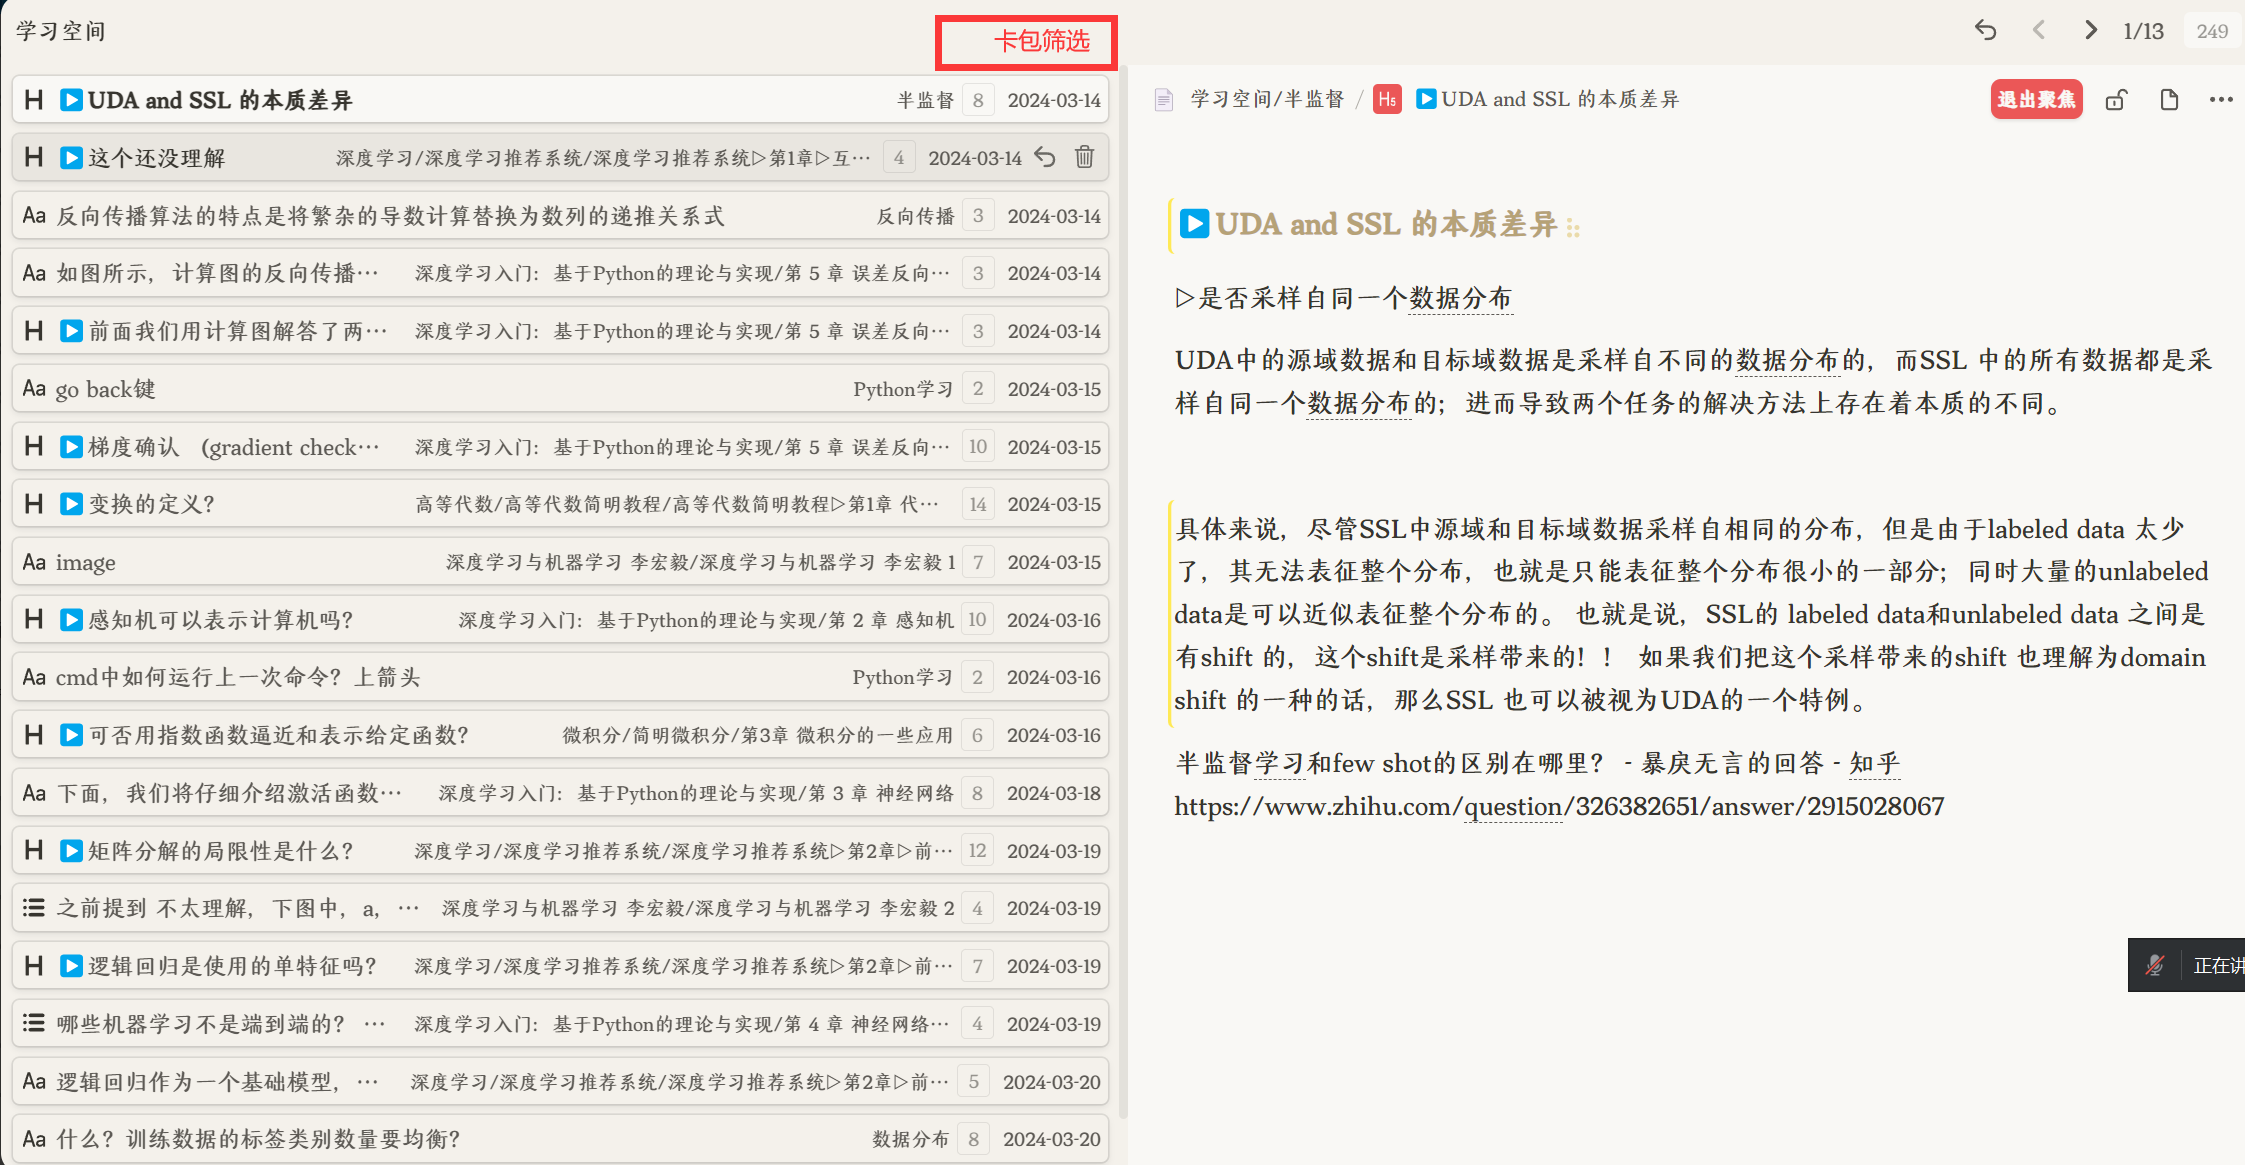2245x1165 pixels.
Task: Open the three-dot more options menu
Action: coord(2221,100)
